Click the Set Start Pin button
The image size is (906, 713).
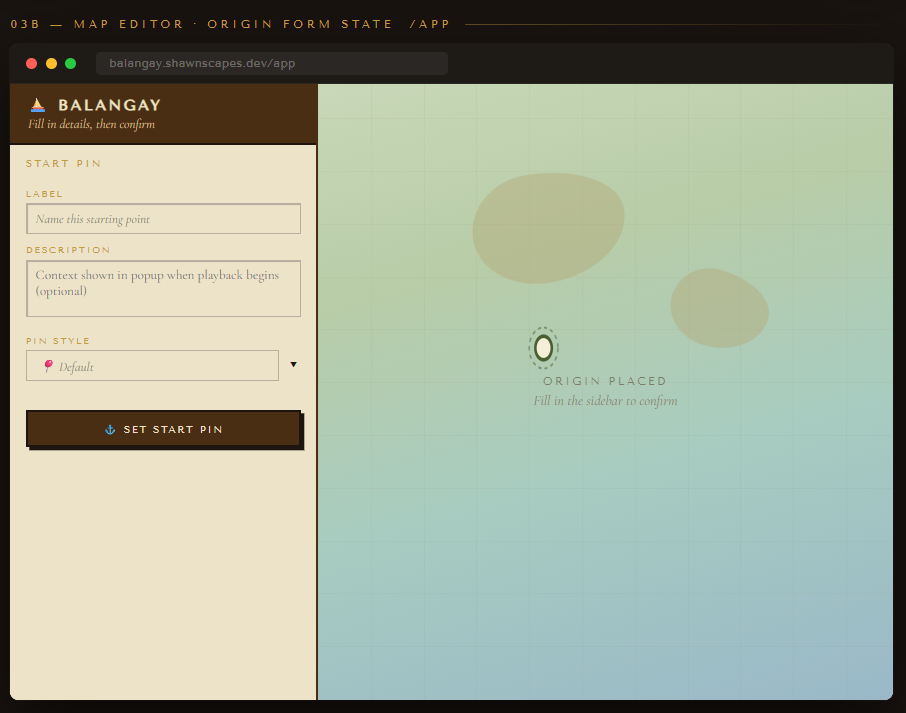pyautogui.click(x=164, y=429)
